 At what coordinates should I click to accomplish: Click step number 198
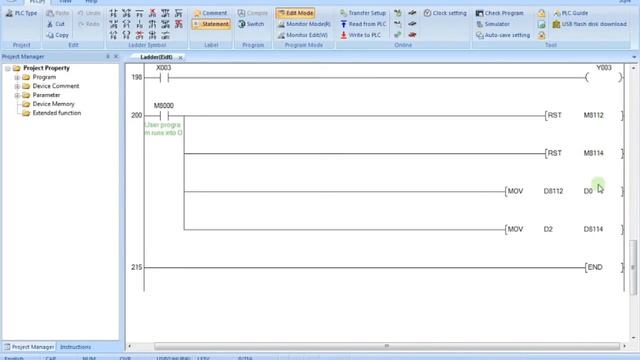(137, 78)
